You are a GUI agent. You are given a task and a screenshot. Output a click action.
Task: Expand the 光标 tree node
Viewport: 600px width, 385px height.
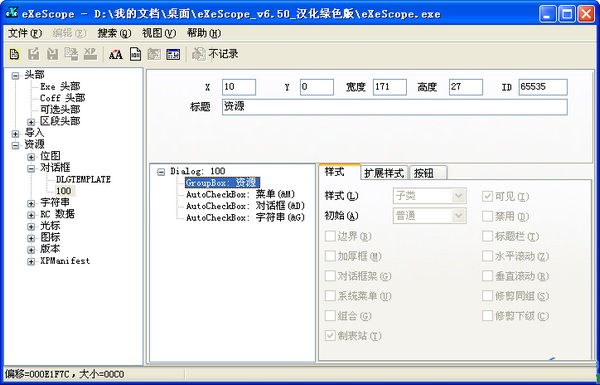click(x=31, y=227)
